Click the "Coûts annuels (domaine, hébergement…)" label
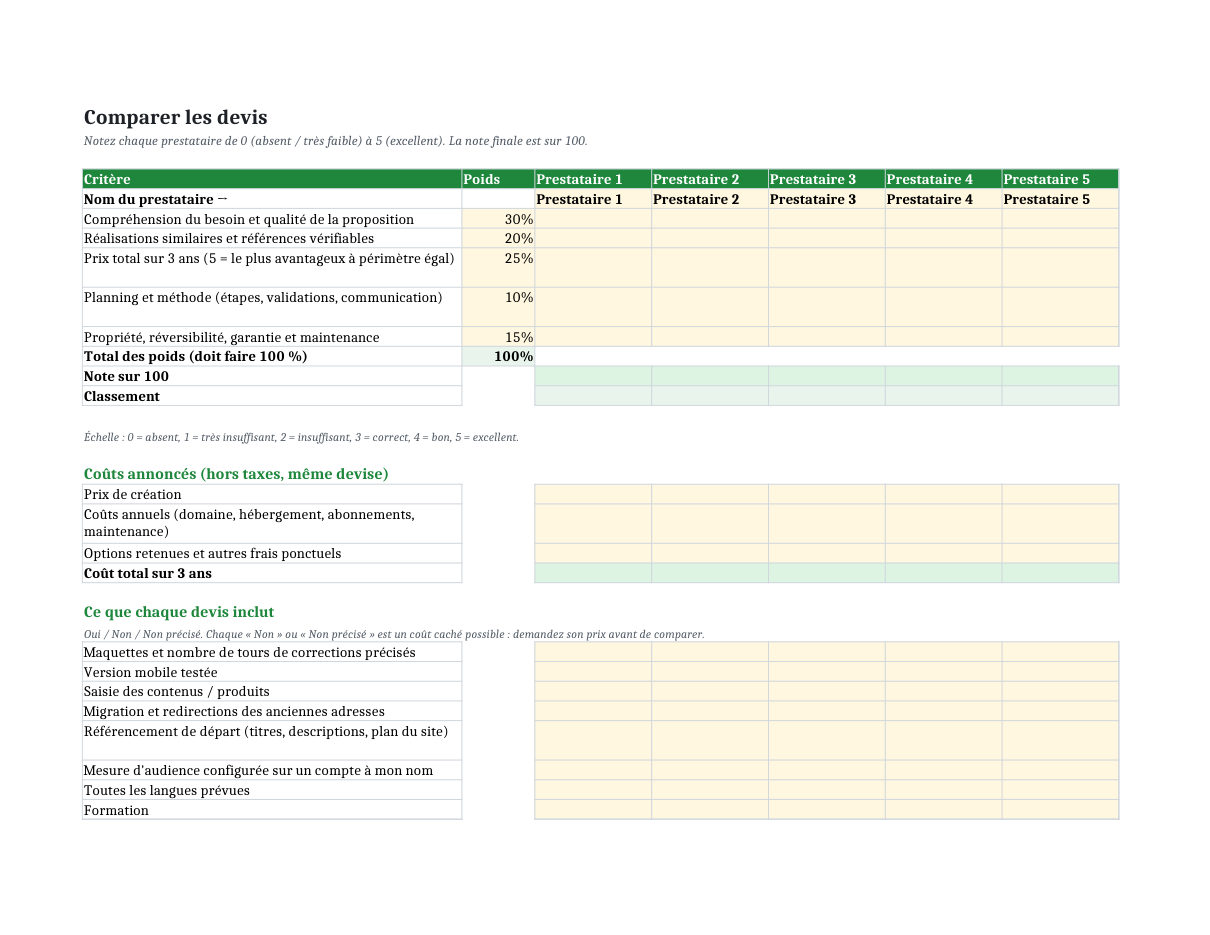The width and height of the screenshot is (1210, 935). coord(272,523)
